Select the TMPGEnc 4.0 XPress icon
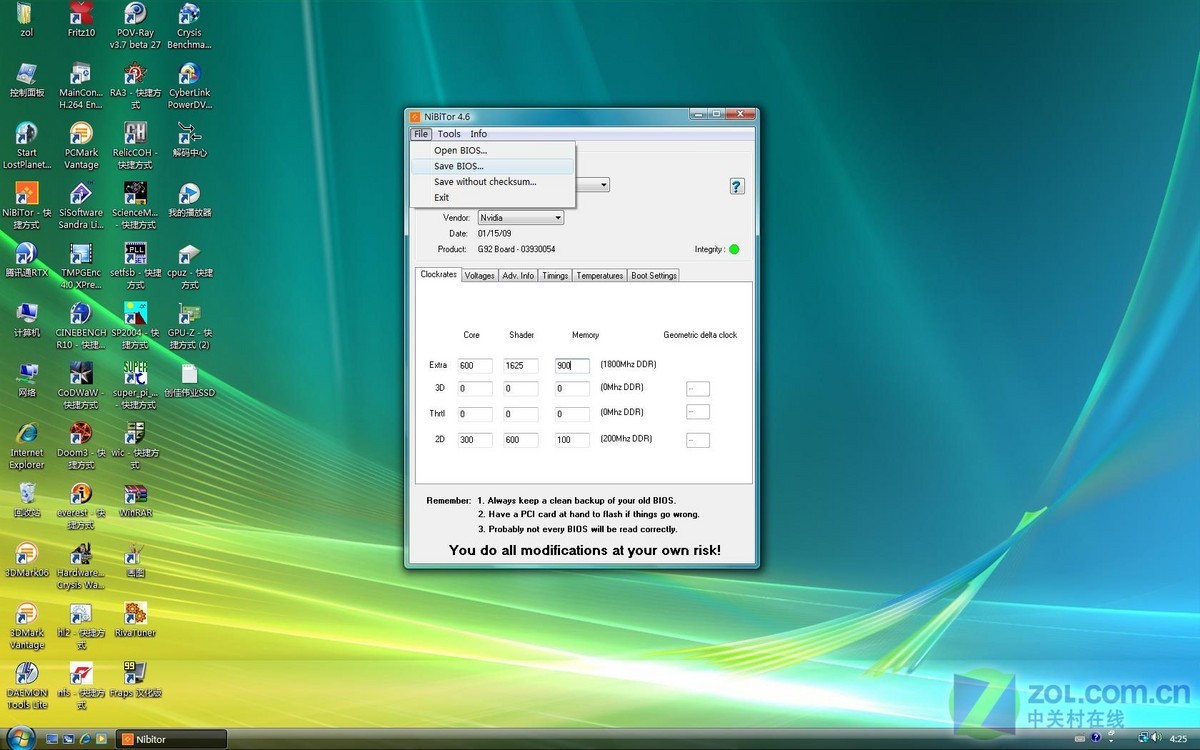The height and width of the screenshot is (750, 1200). tap(81, 266)
